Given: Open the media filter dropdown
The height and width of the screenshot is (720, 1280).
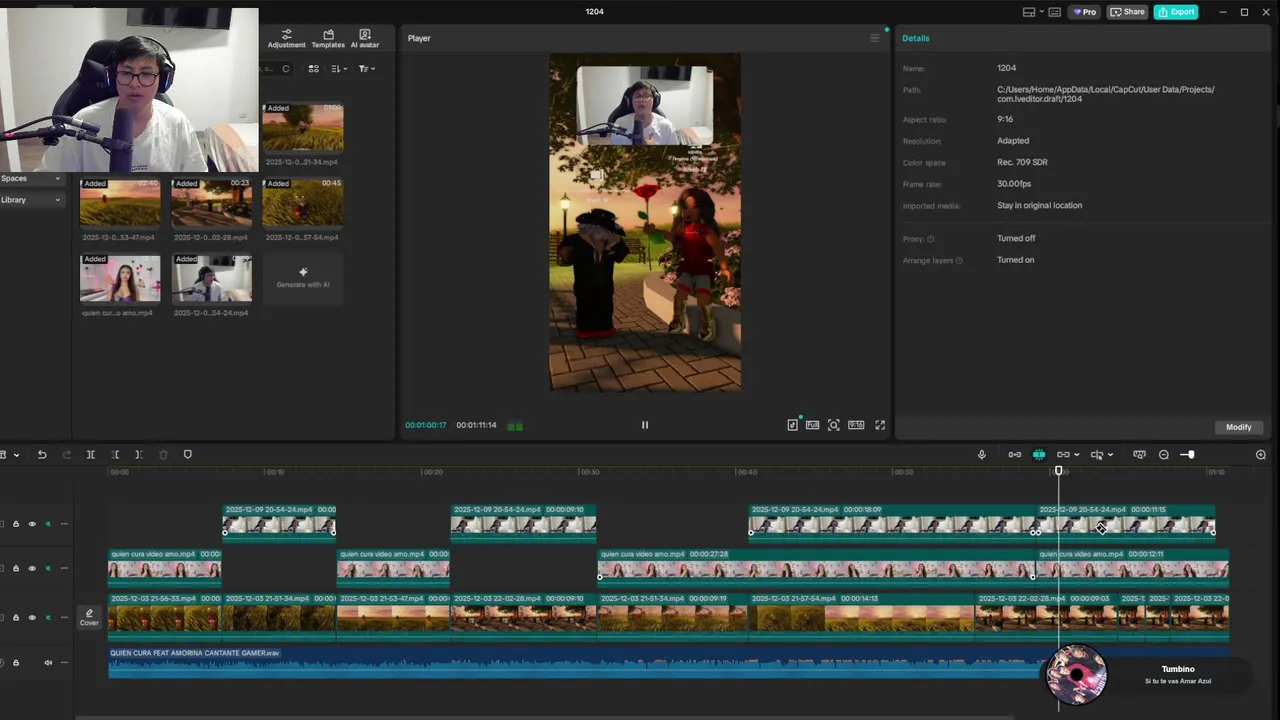Looking at the screenshot, I should (367, 69).
